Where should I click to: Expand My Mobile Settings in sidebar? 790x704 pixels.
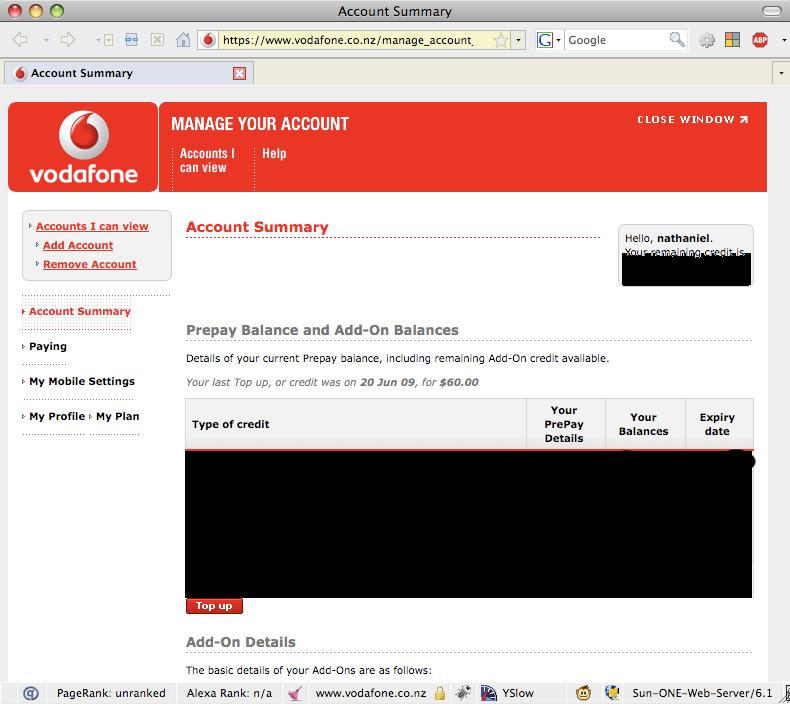[x=82, y=381]
